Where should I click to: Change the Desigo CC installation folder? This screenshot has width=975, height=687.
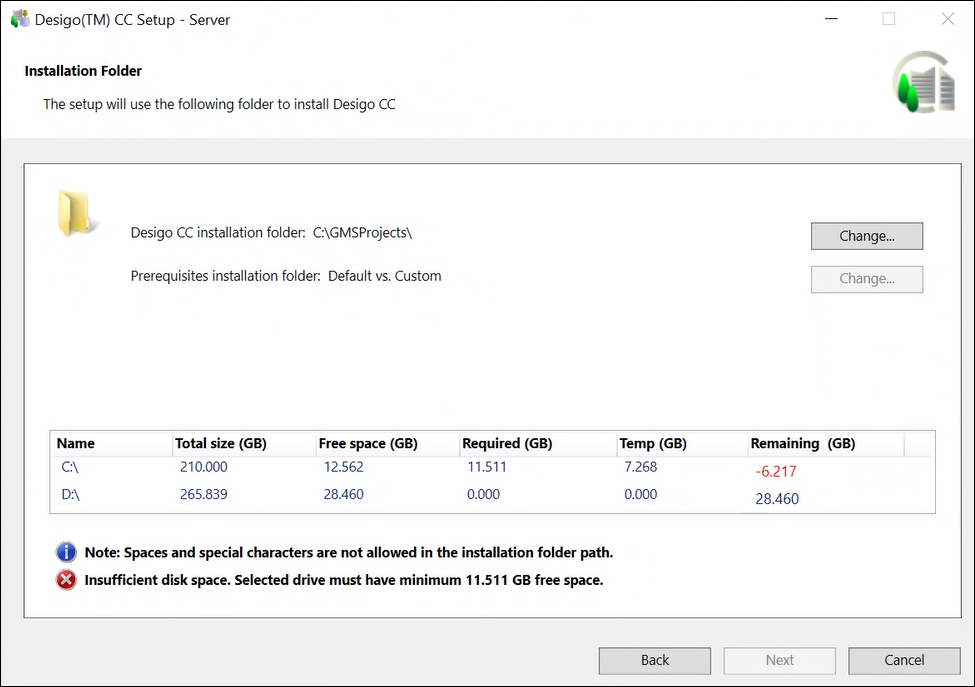tap(866, 236)
